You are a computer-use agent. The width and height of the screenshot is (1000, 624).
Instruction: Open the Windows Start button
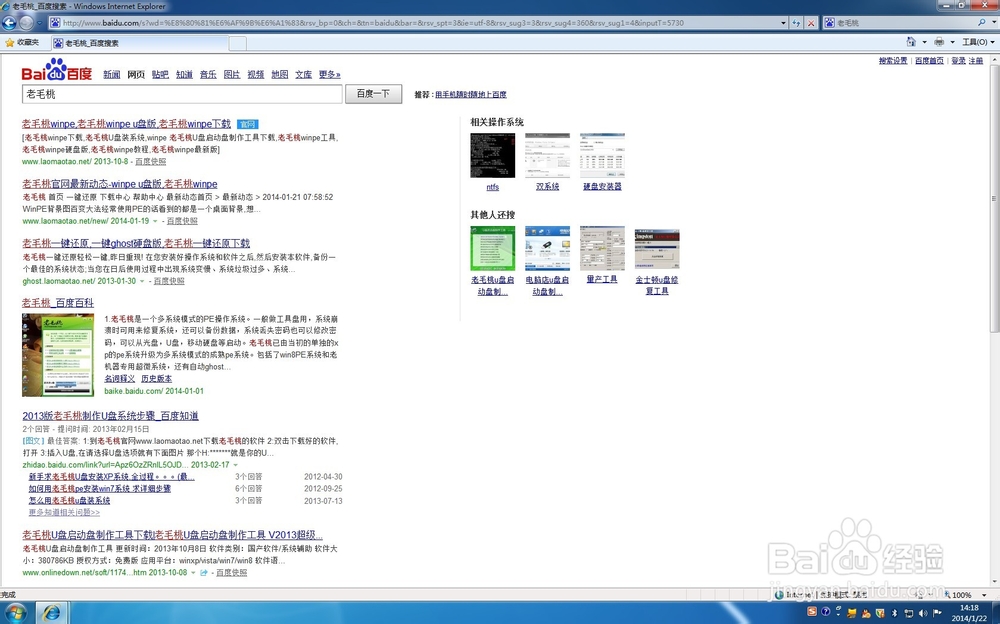pos(15,613)
